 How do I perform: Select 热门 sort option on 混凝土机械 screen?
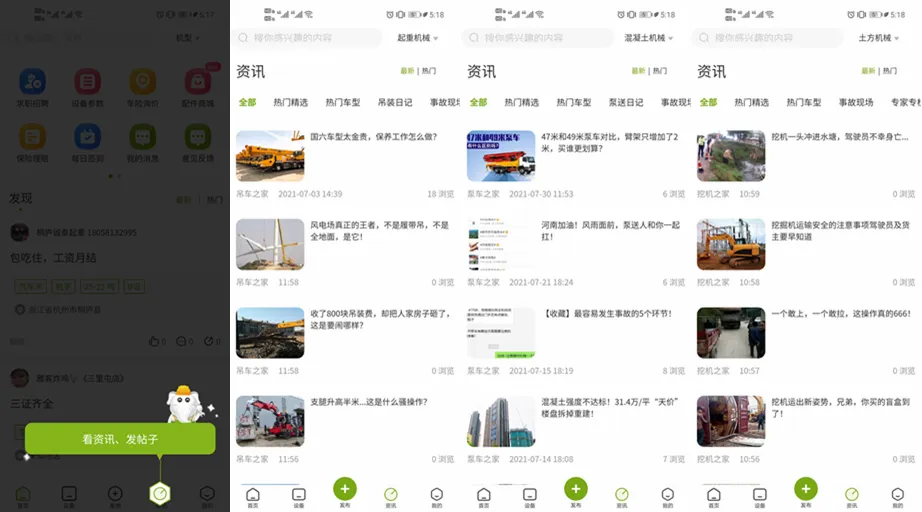click(660, 71)
